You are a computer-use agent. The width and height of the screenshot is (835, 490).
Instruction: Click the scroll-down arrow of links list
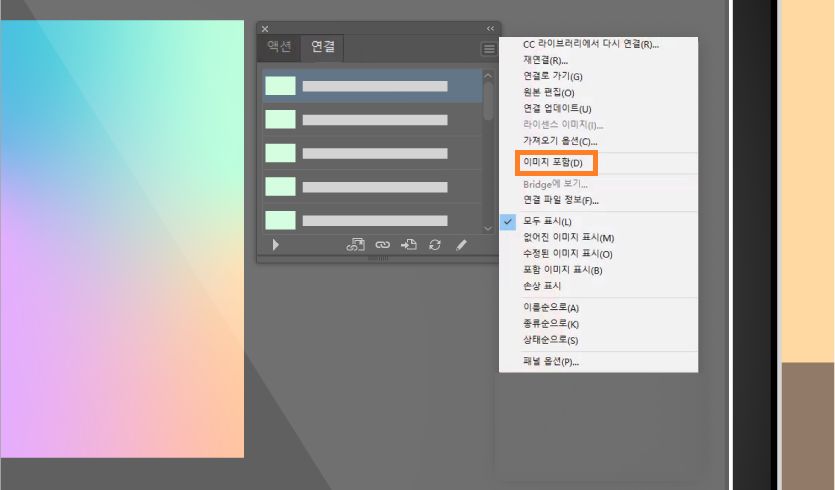tap(488, 228)
